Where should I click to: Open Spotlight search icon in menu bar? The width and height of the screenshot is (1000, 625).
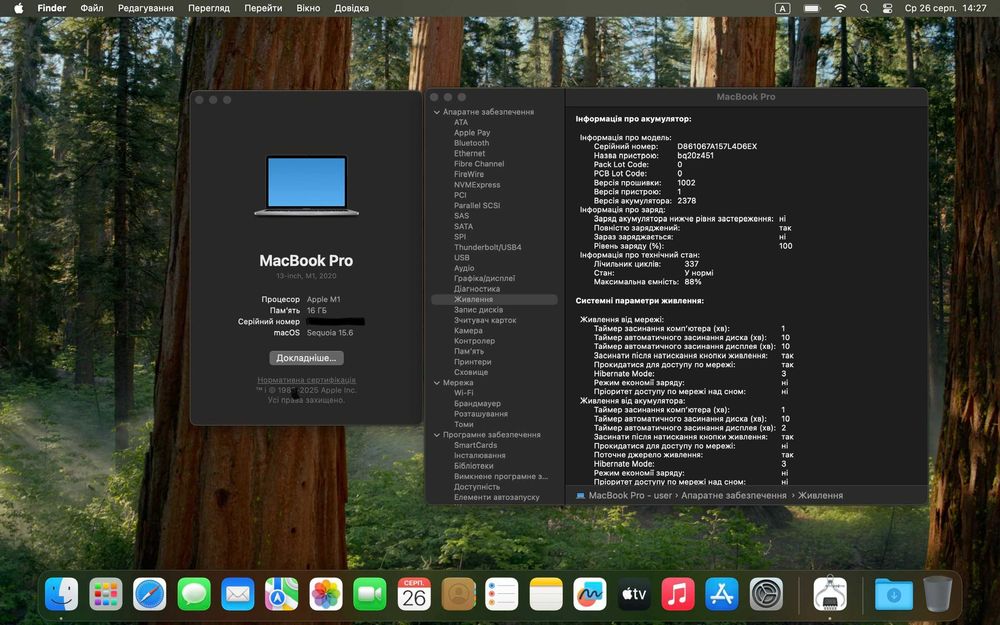pos(864,8)
